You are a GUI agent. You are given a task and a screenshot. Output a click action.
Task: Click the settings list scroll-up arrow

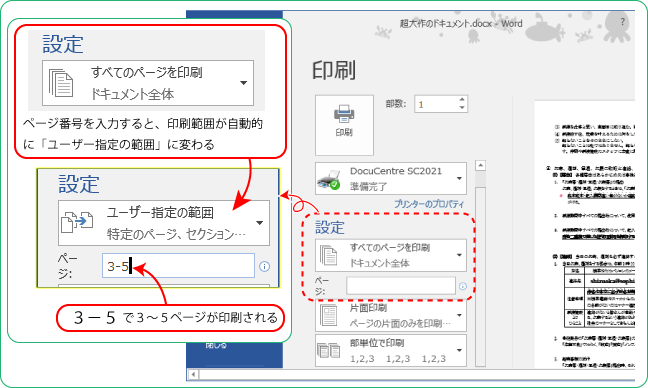click(480, 166)
